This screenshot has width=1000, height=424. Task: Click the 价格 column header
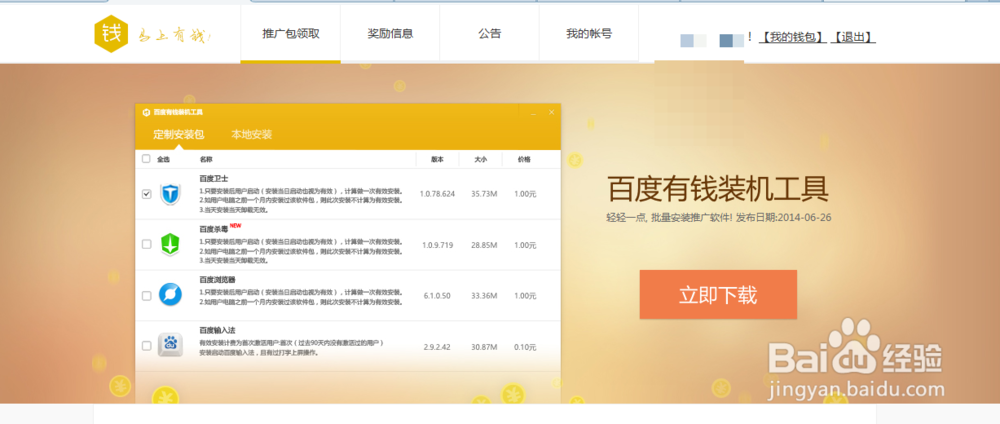tap(524, 159)
